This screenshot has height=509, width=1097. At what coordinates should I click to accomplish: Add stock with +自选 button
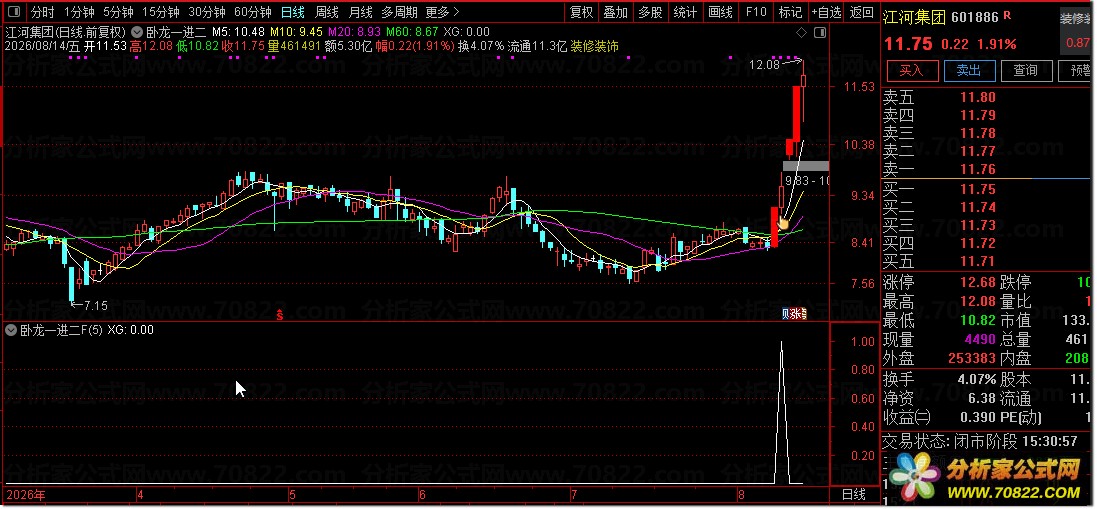[826, 12]
